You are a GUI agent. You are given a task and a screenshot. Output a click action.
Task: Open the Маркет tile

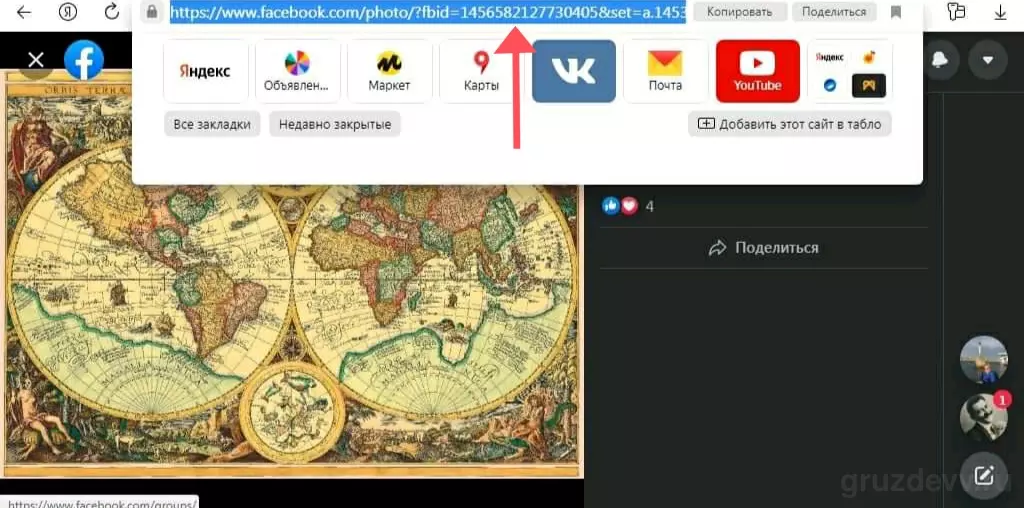pyautogui.click(x=389, y=71)
